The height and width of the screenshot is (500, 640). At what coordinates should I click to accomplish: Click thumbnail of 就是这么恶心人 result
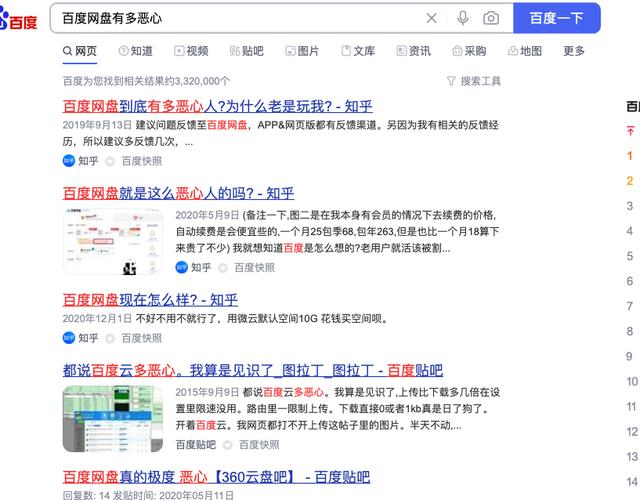tap(113, 241)
